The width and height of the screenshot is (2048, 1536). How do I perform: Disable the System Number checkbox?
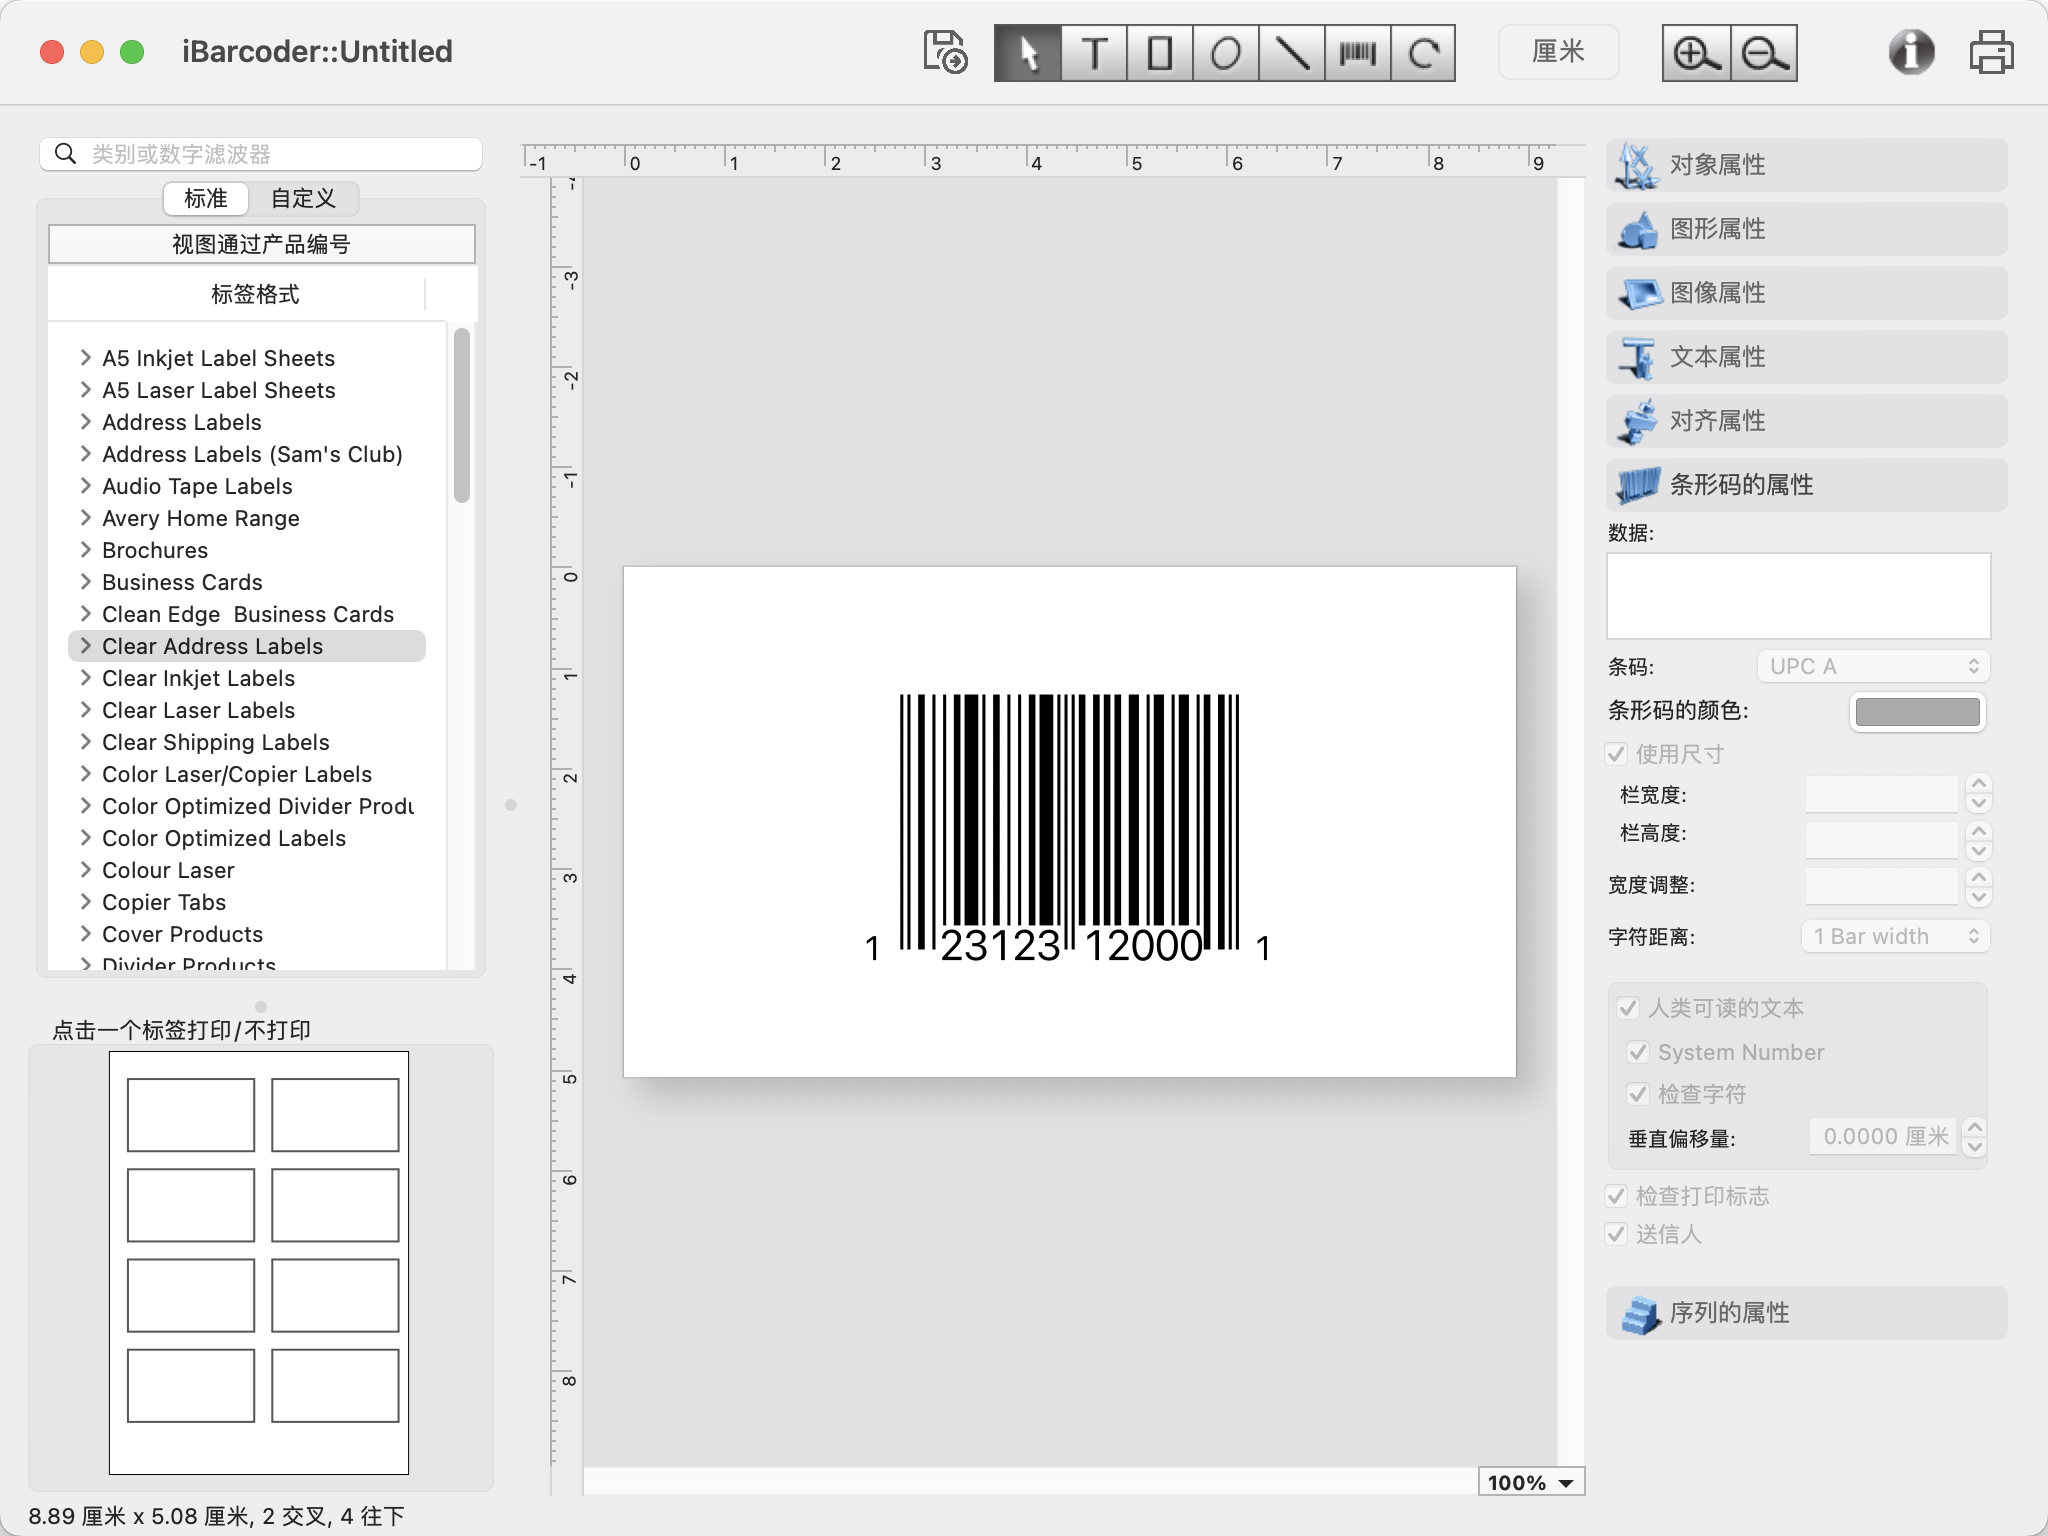[1637, 1052]
